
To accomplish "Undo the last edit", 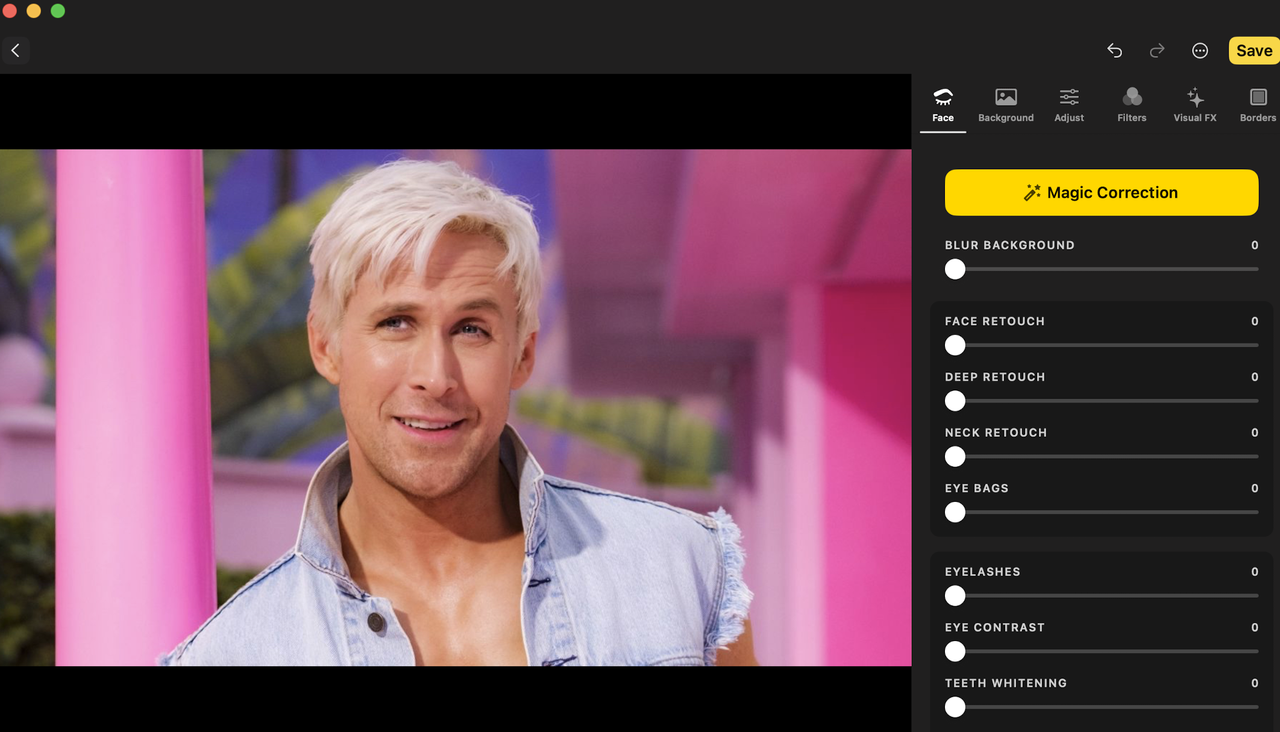I will 1114,51.
